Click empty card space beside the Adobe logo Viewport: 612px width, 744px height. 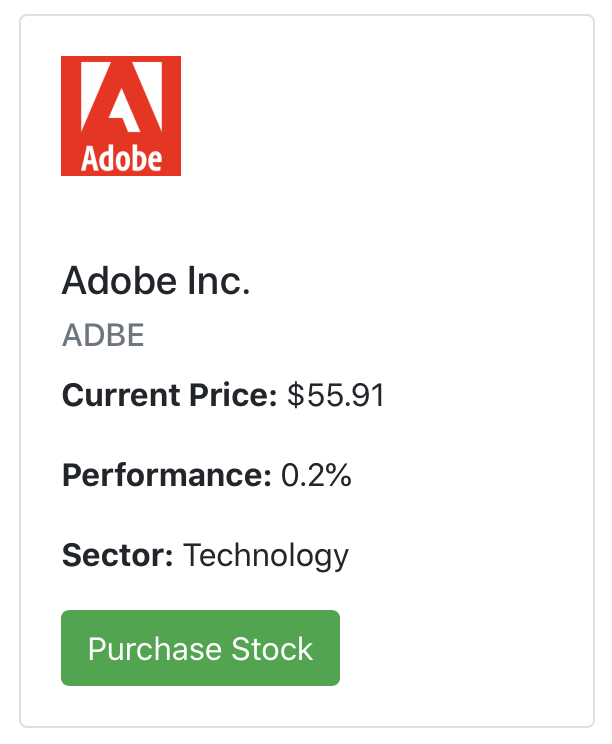(380, 116)
